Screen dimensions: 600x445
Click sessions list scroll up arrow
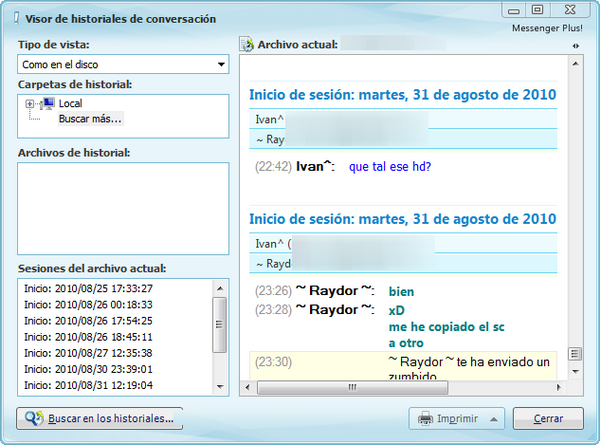[220, 288]
